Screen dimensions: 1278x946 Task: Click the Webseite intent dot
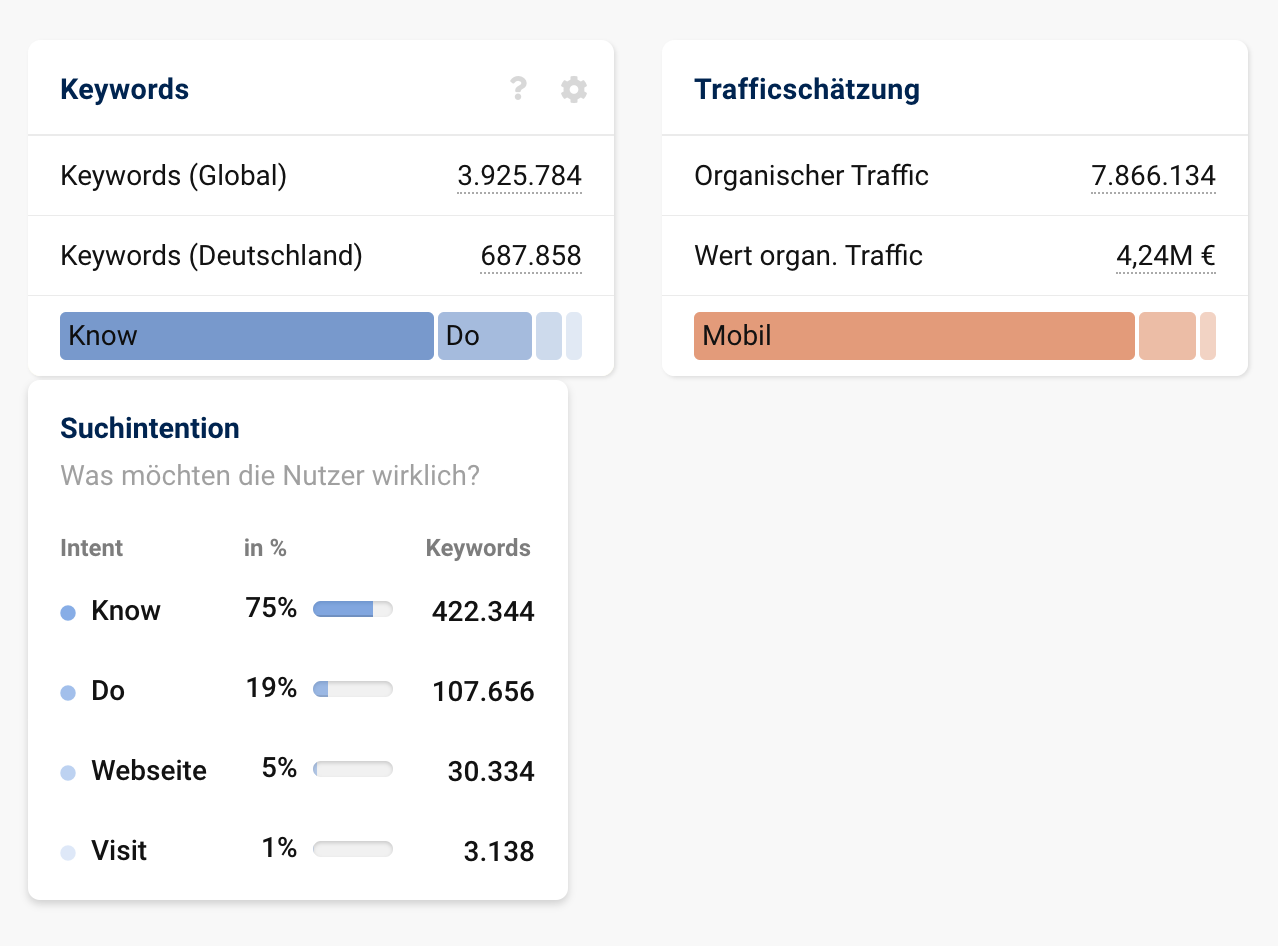click(68, 773)
